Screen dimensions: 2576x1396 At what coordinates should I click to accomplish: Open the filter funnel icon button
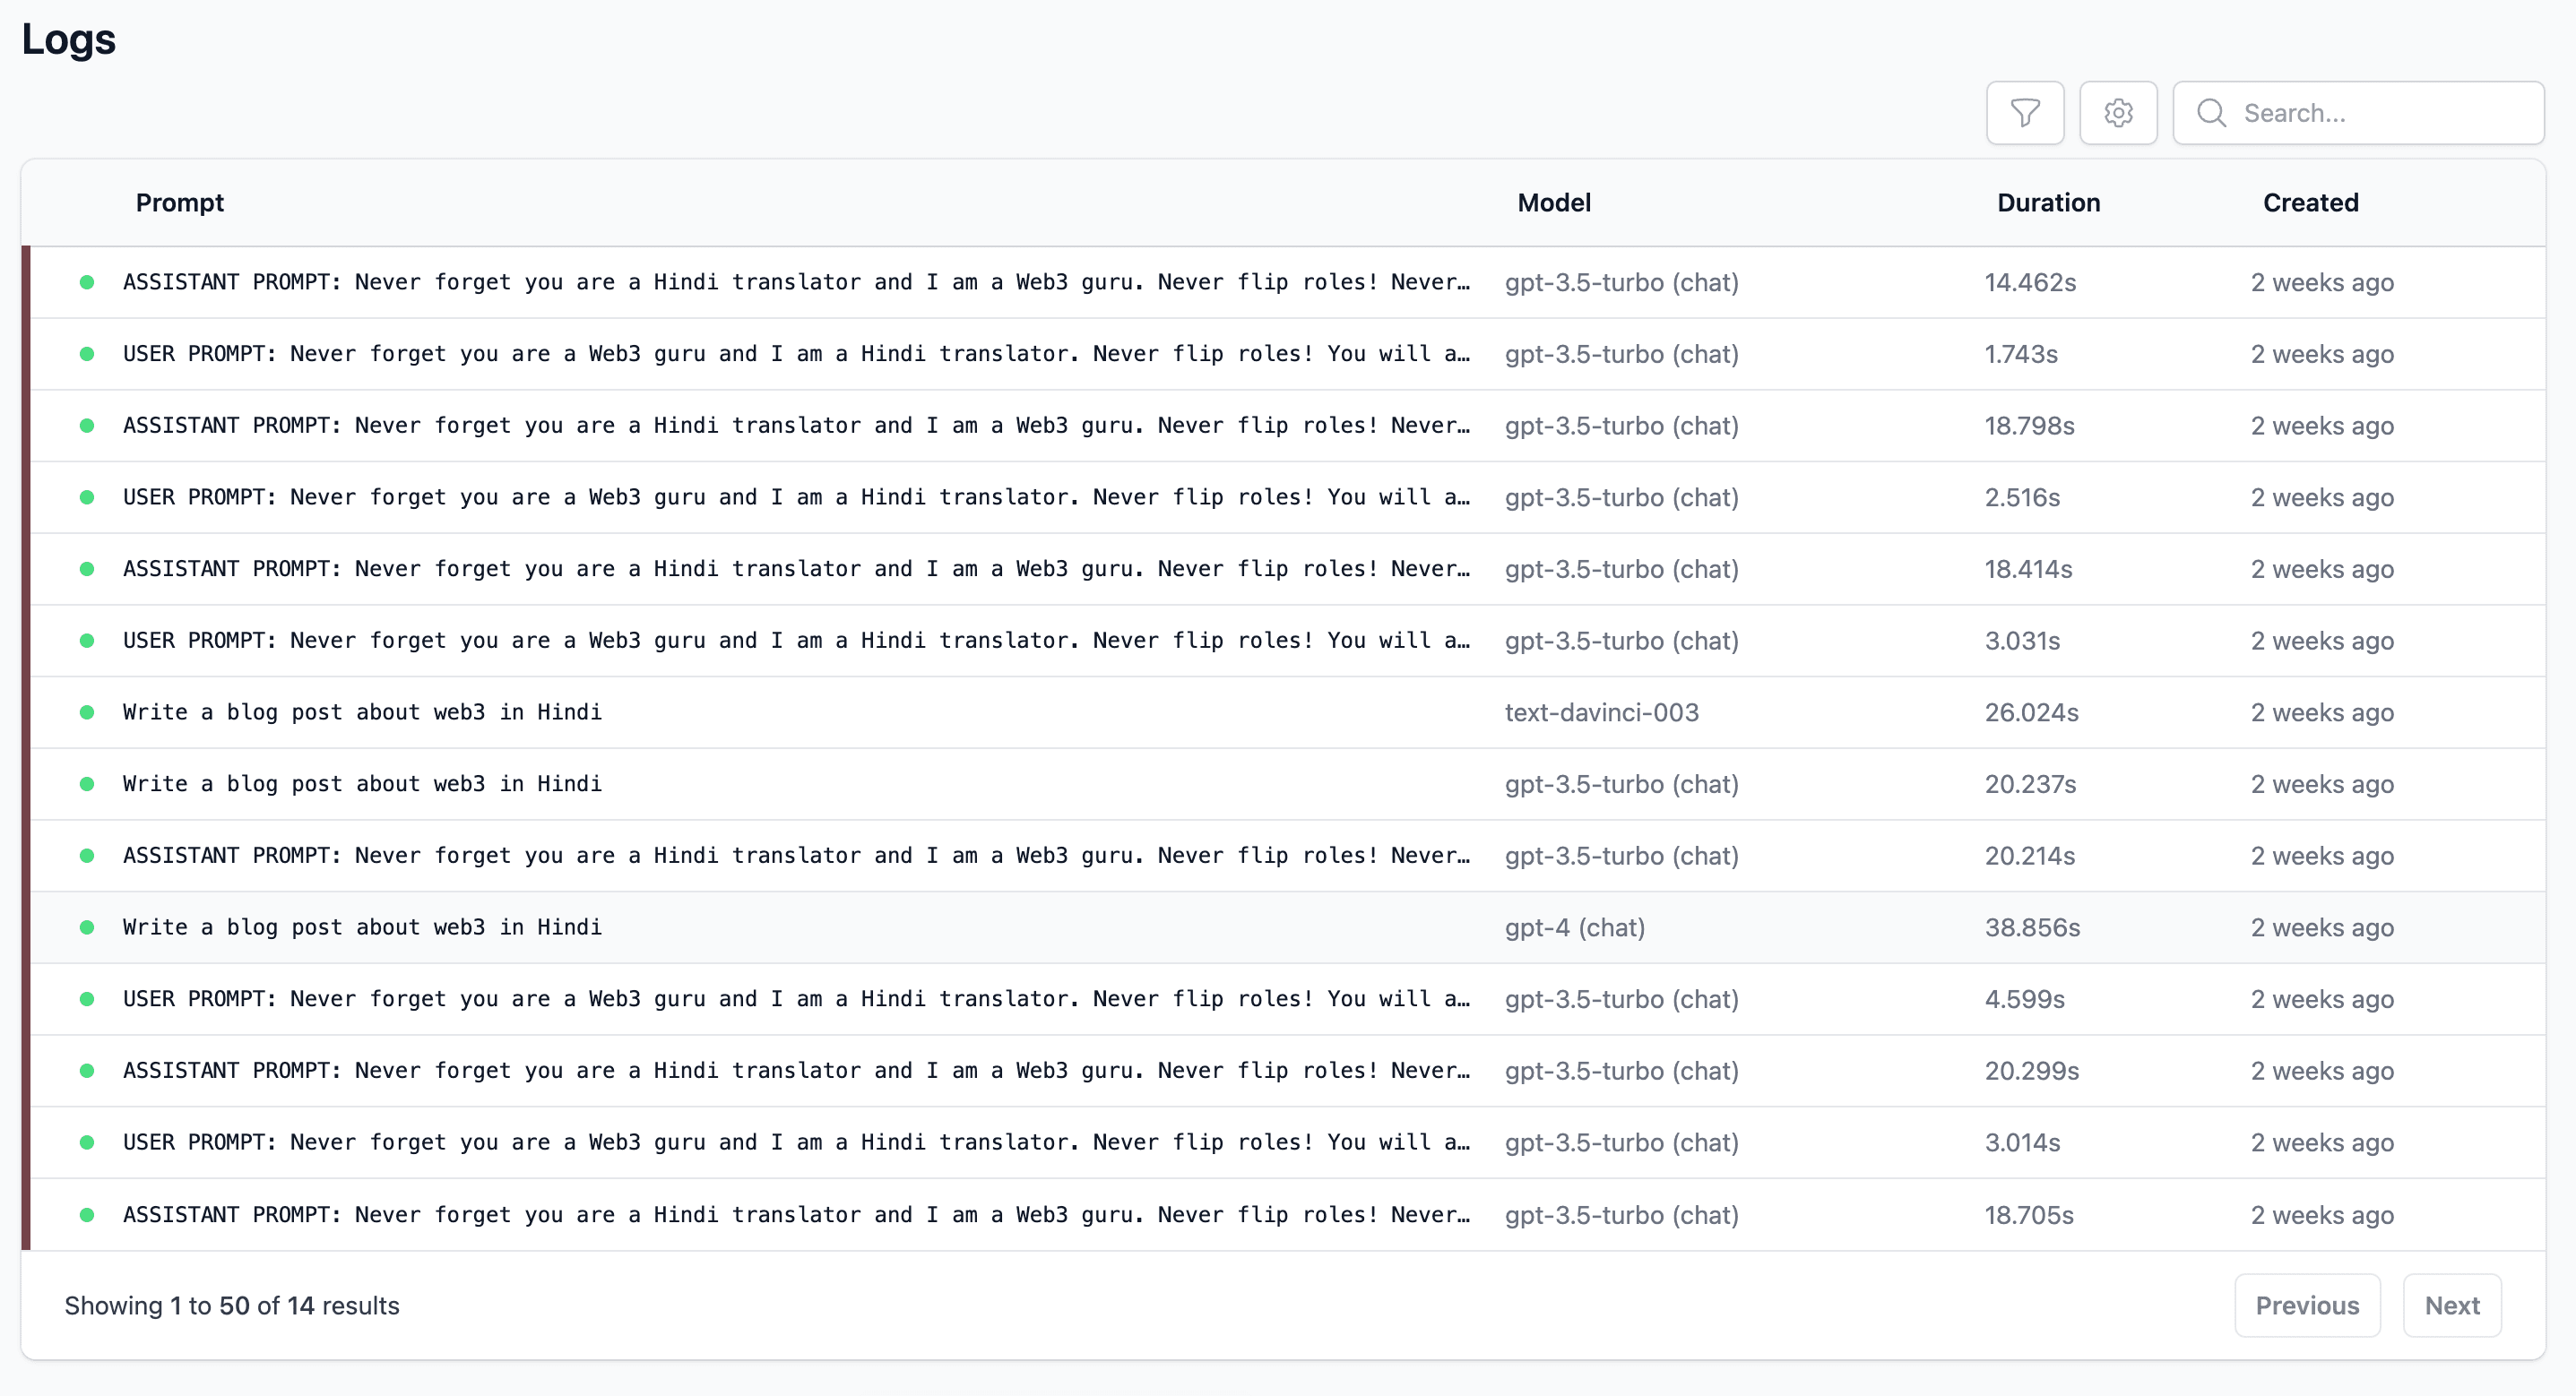point(2025,113)
